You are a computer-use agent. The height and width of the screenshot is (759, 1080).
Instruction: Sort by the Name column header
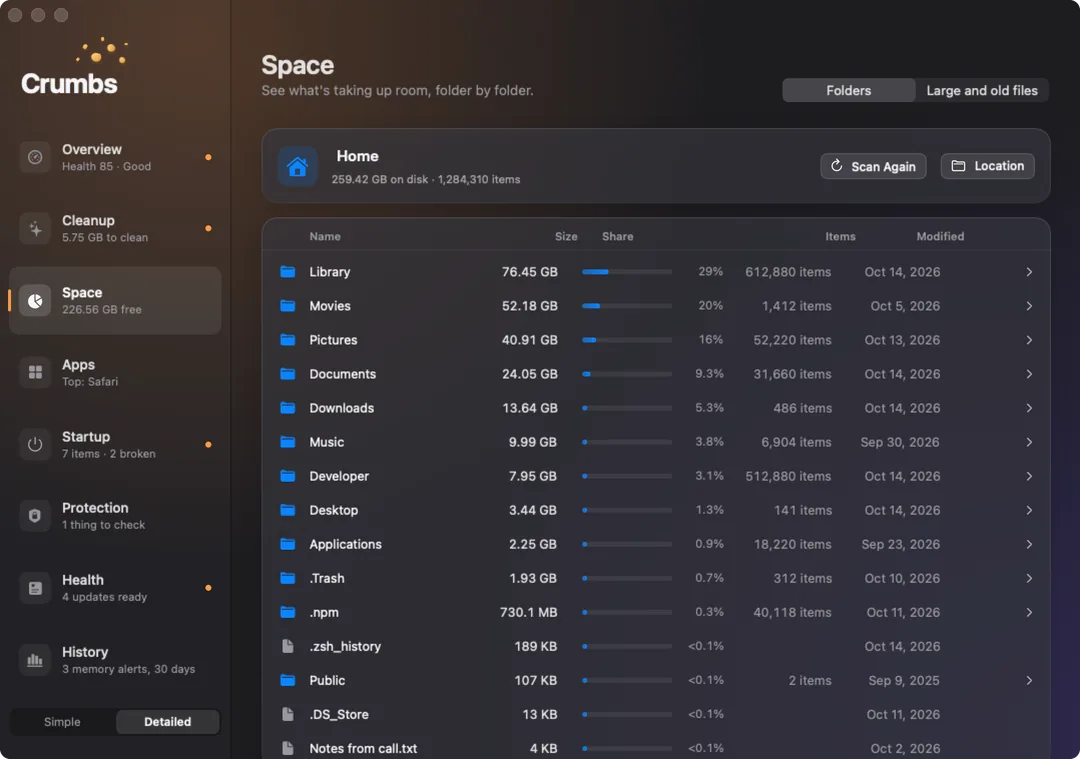[325, 236]
